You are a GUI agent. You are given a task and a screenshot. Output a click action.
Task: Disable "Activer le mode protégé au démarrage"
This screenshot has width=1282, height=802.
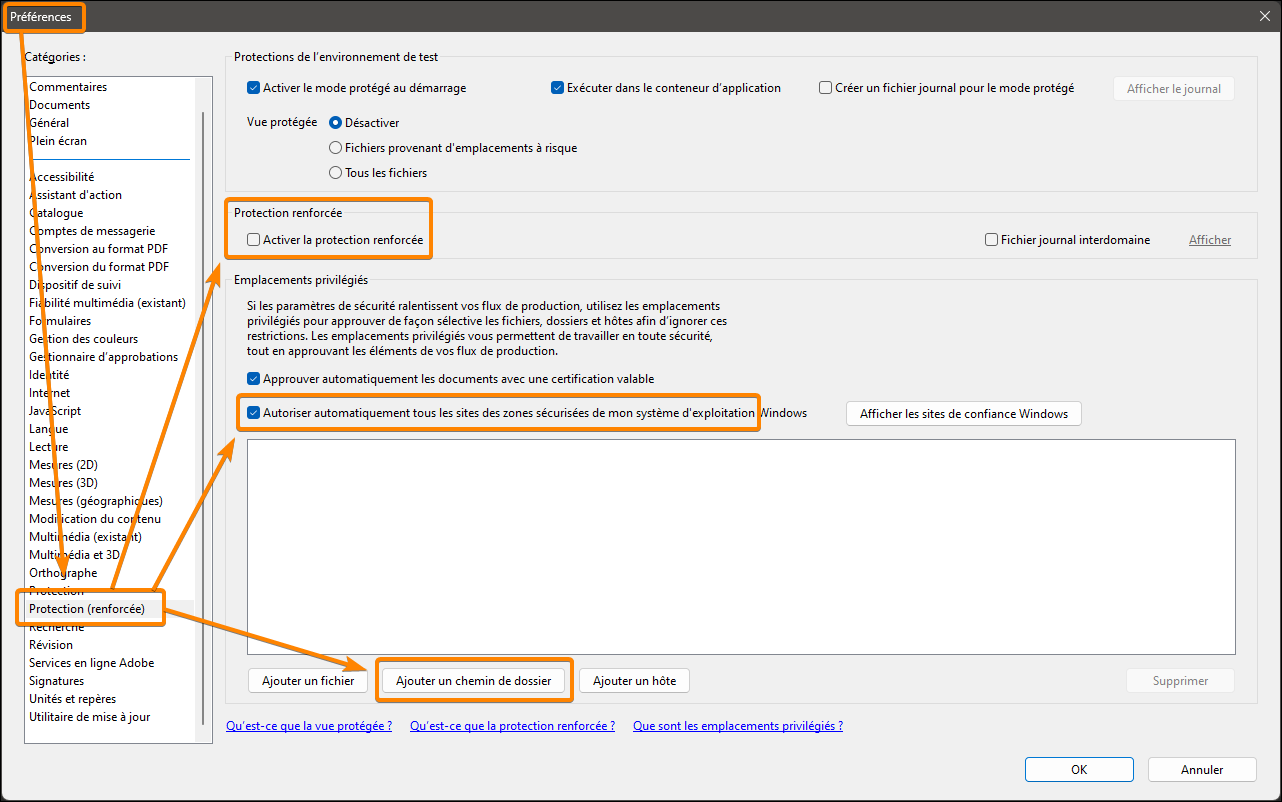point(253,87)
